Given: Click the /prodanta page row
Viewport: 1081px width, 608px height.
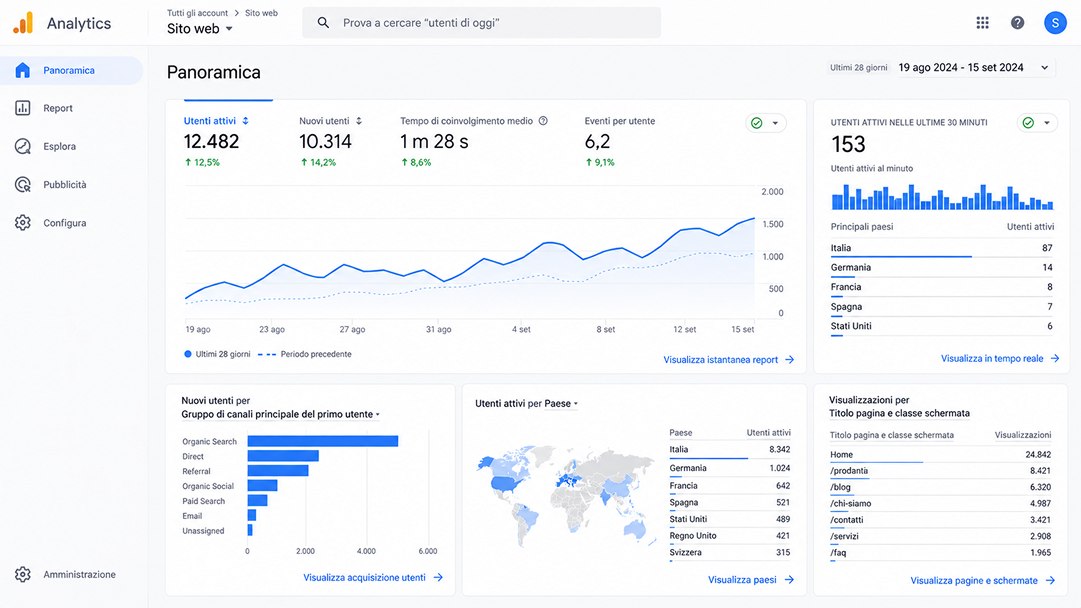Looking at the screenshot, I should 940,471.
